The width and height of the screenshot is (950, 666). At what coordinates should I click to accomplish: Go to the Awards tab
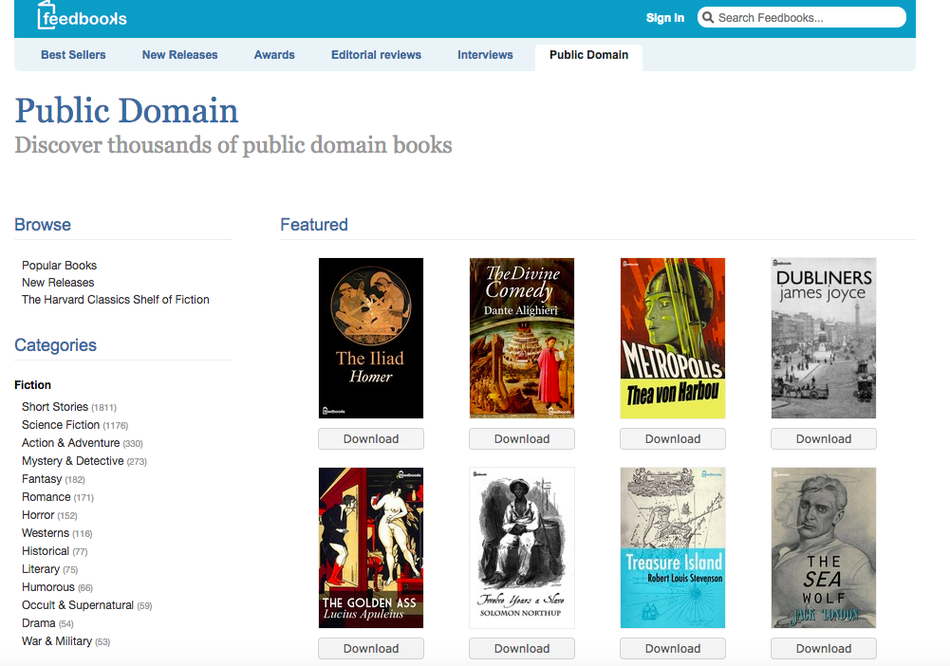[x=274, y=55]
